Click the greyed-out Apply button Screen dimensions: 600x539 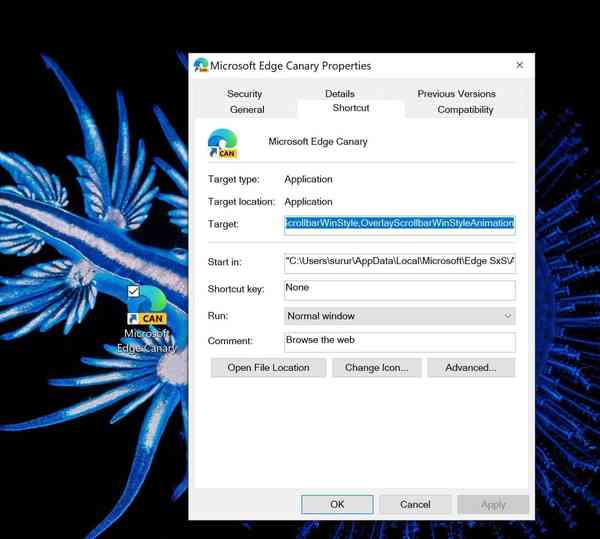(x=493, y=505)
